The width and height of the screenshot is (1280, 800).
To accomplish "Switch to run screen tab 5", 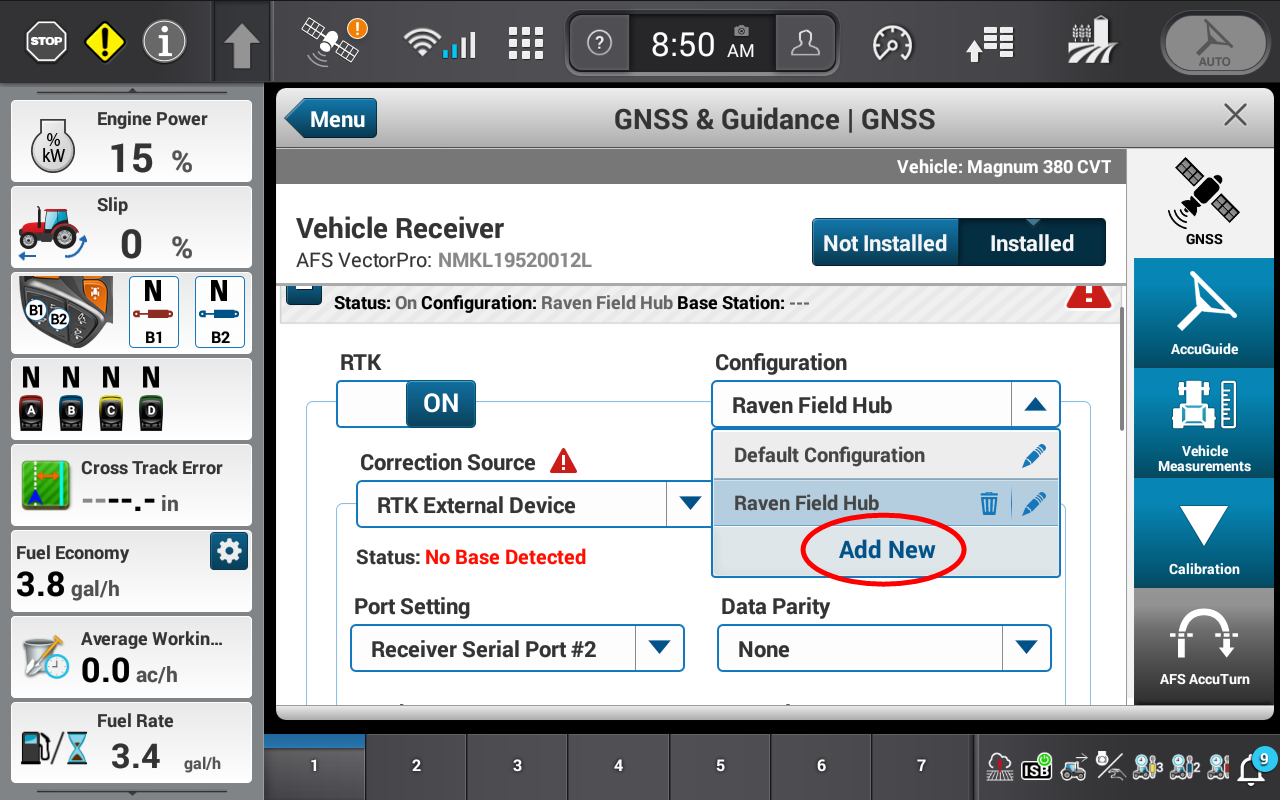I will tap(720, 766).
